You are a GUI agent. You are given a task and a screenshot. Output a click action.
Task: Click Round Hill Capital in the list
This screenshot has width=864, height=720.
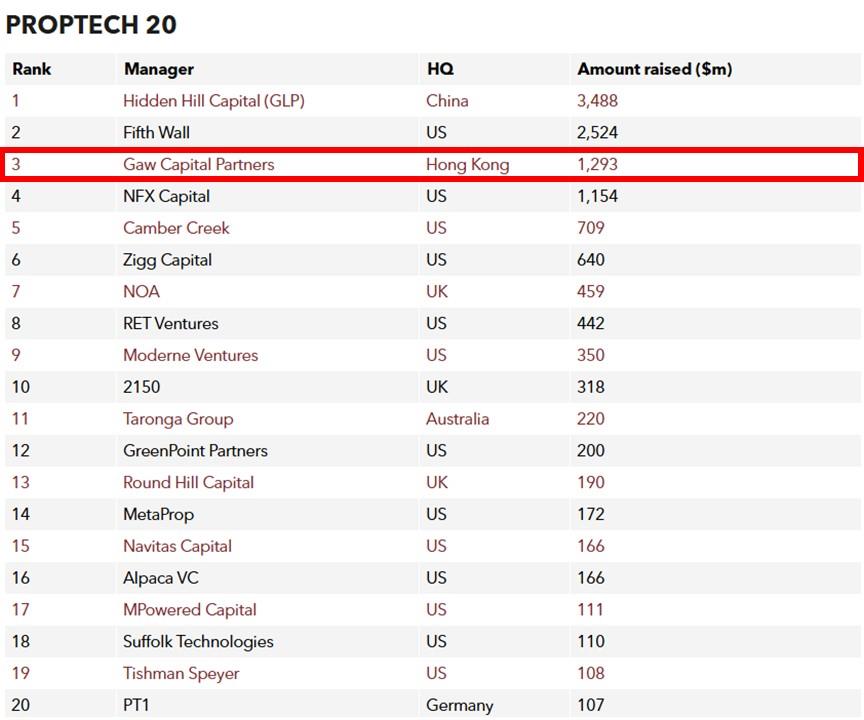(188, 483)
